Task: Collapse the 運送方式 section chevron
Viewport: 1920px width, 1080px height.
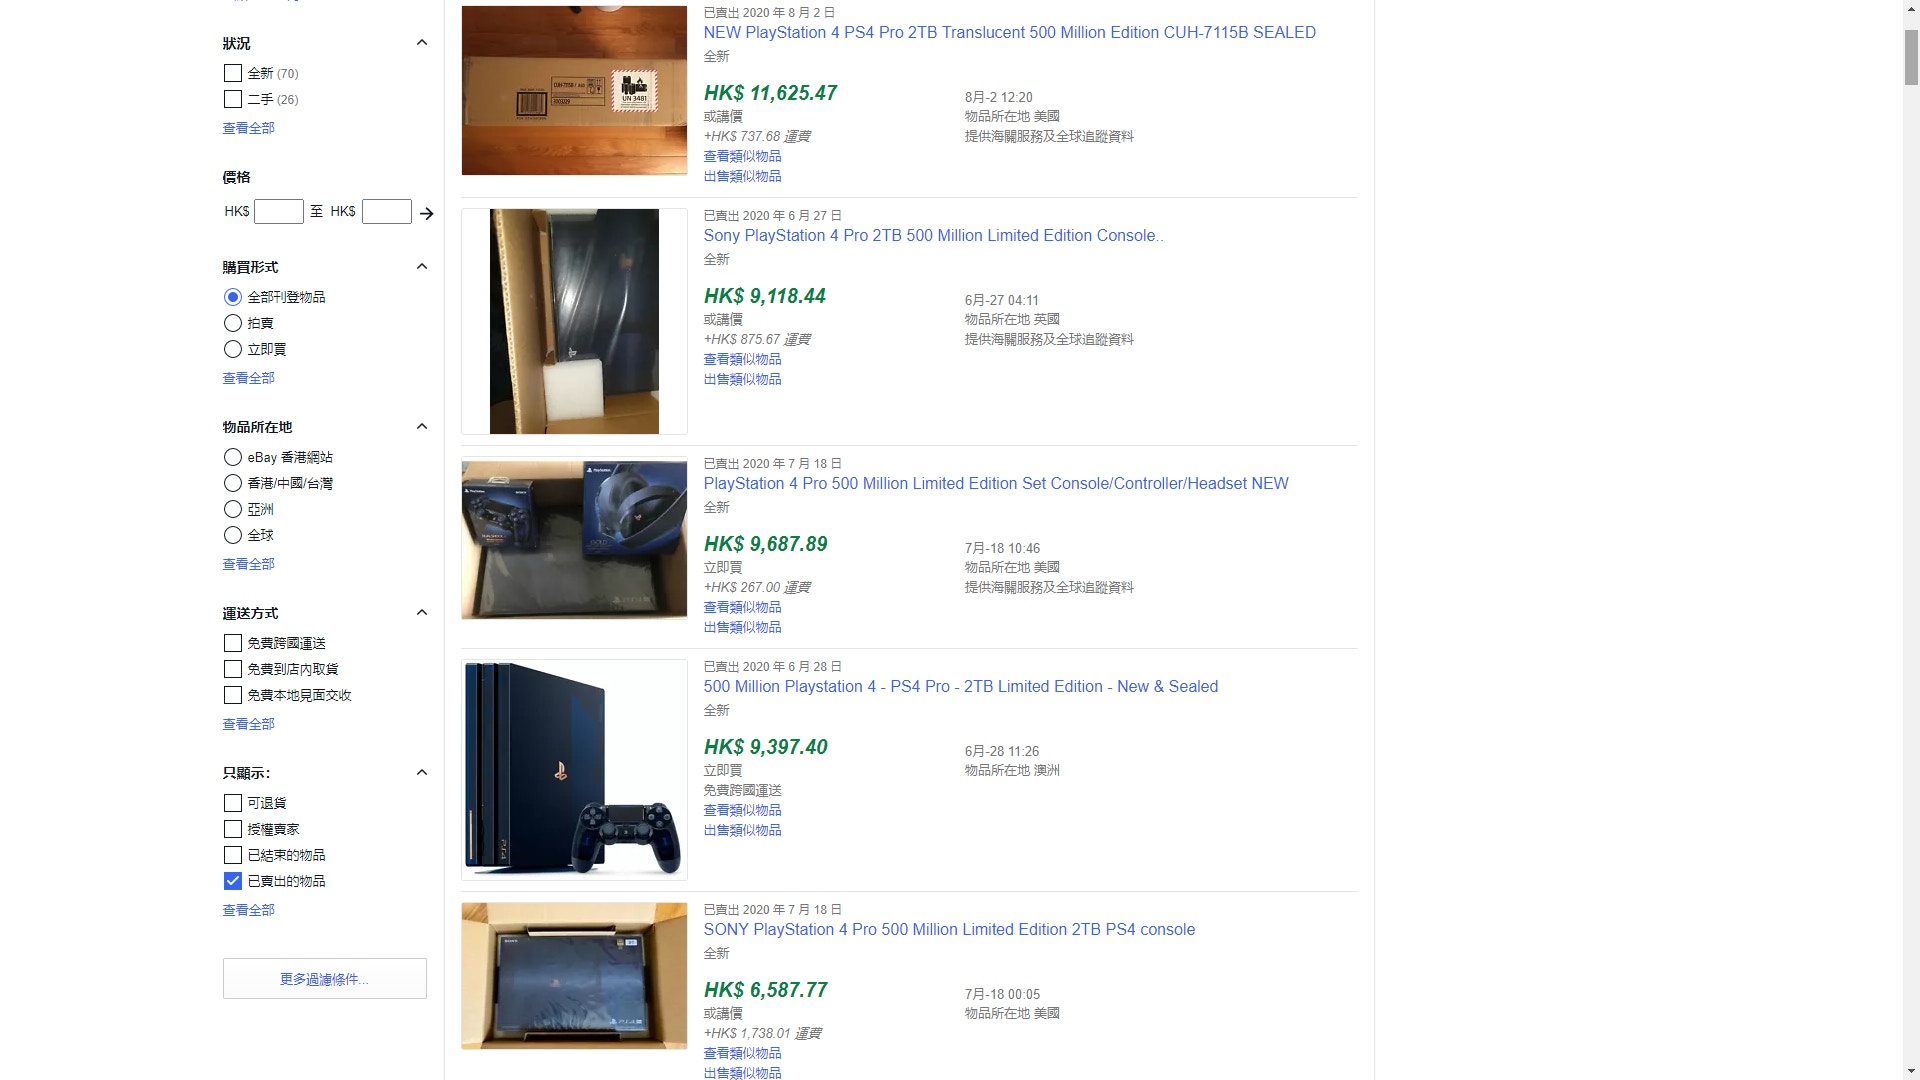Action: pyautogui.click(x=422, y=613)
